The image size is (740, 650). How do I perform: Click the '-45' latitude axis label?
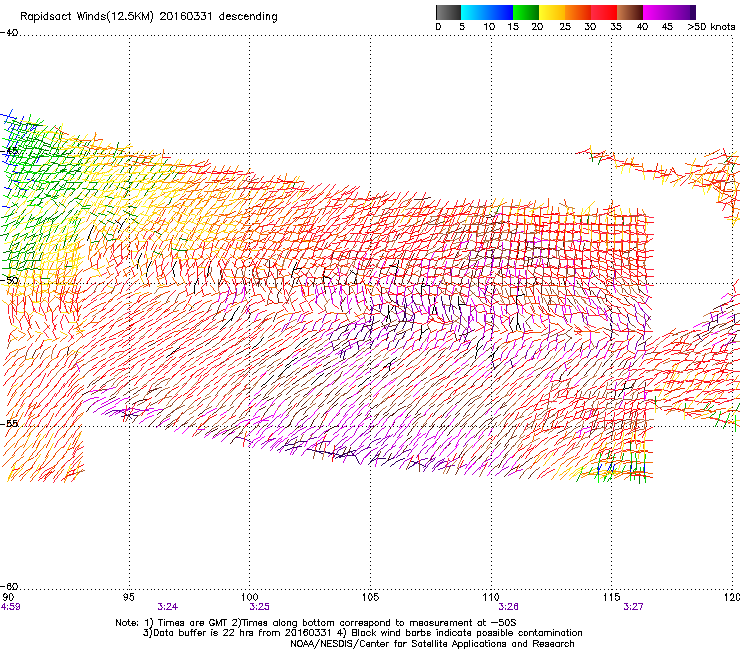[9, 151]
